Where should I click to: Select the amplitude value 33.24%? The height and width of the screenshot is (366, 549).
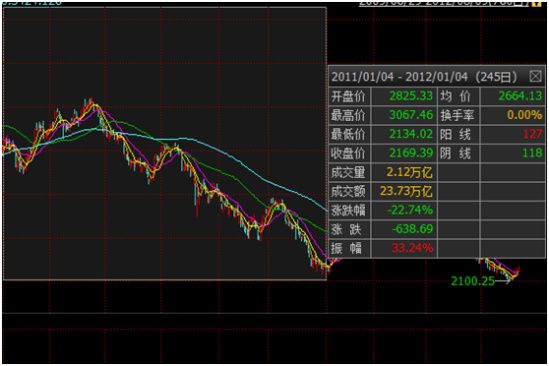tap(412, 248)
